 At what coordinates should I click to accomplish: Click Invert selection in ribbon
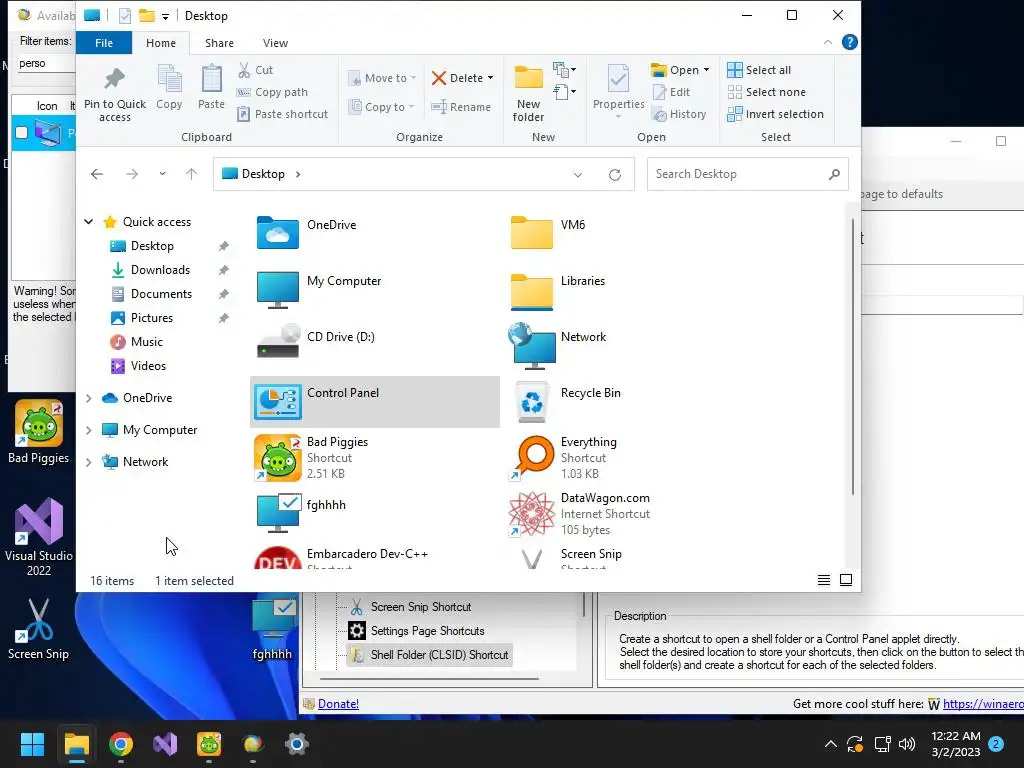(x=775, y=114)
